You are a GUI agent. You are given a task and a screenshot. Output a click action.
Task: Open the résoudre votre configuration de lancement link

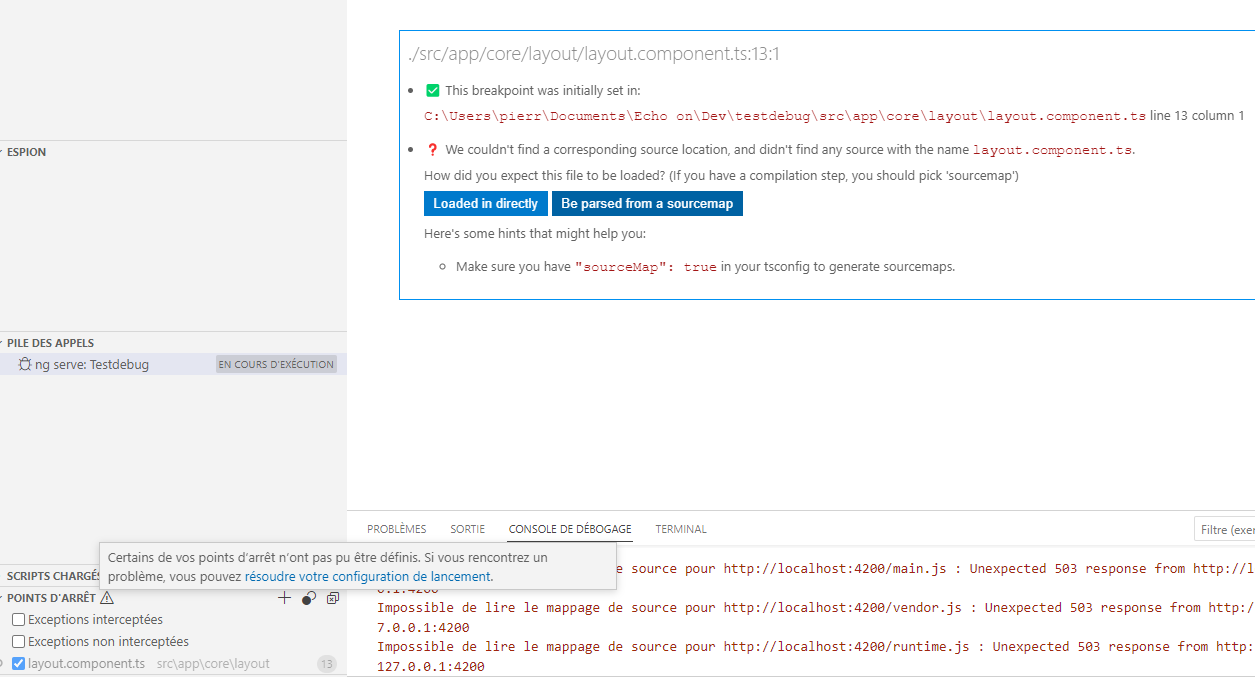point(366,576)
